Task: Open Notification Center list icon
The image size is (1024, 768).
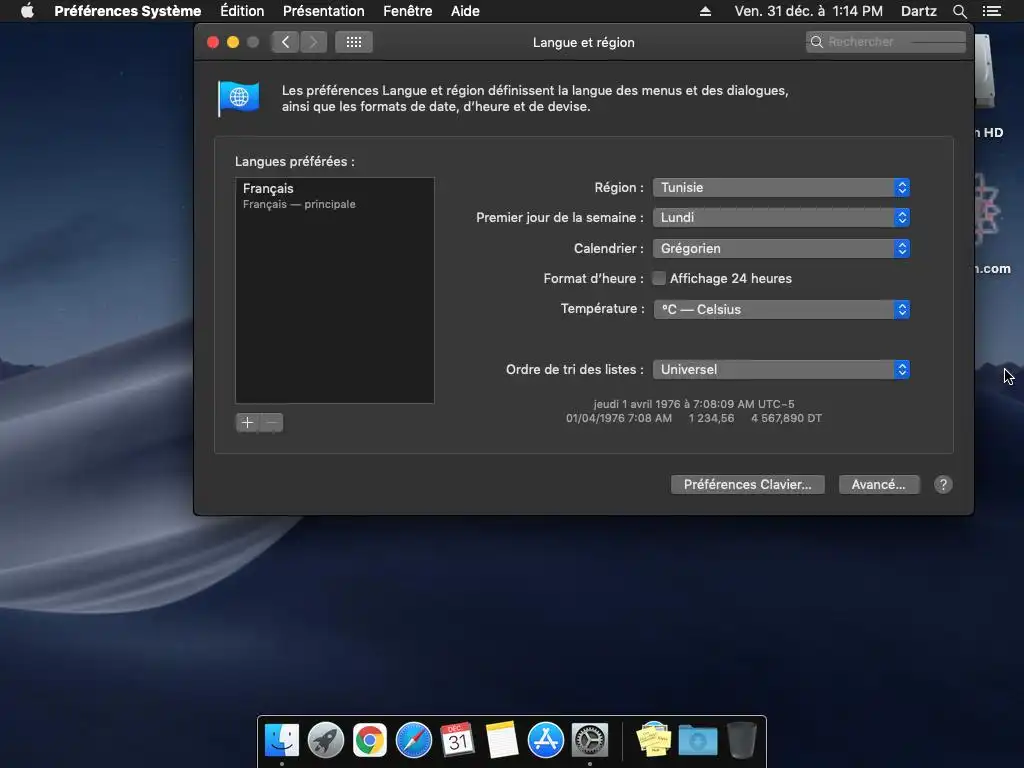Action: point(991,11)
